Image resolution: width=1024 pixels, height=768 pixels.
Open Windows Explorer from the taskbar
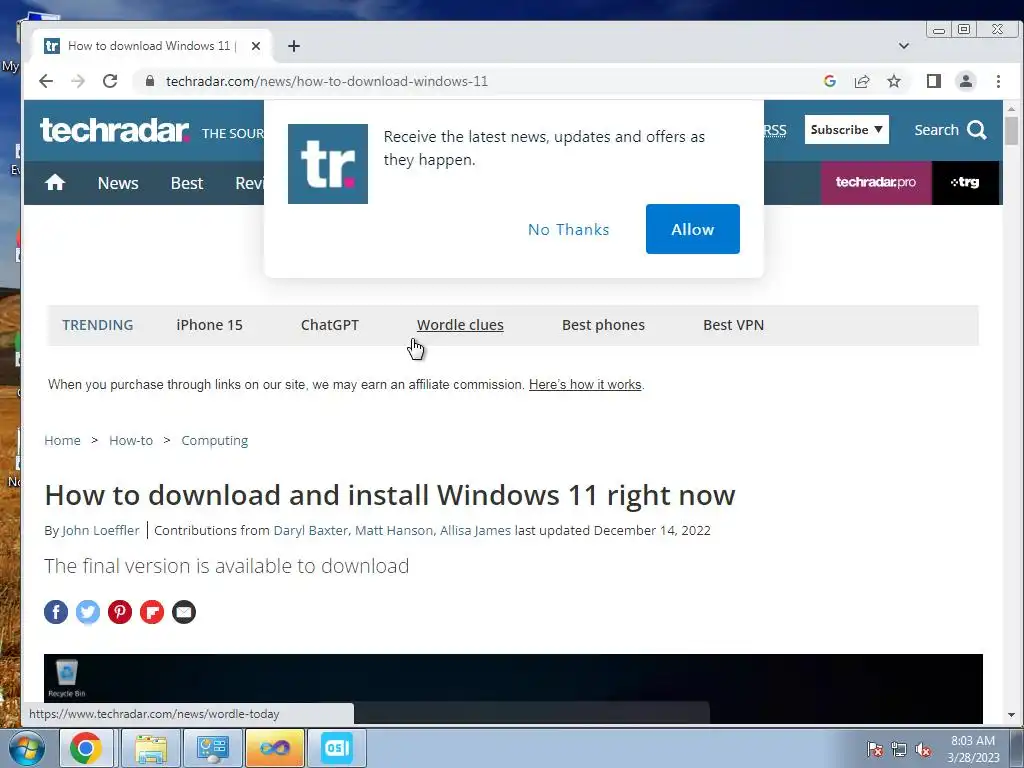[151, 748]
